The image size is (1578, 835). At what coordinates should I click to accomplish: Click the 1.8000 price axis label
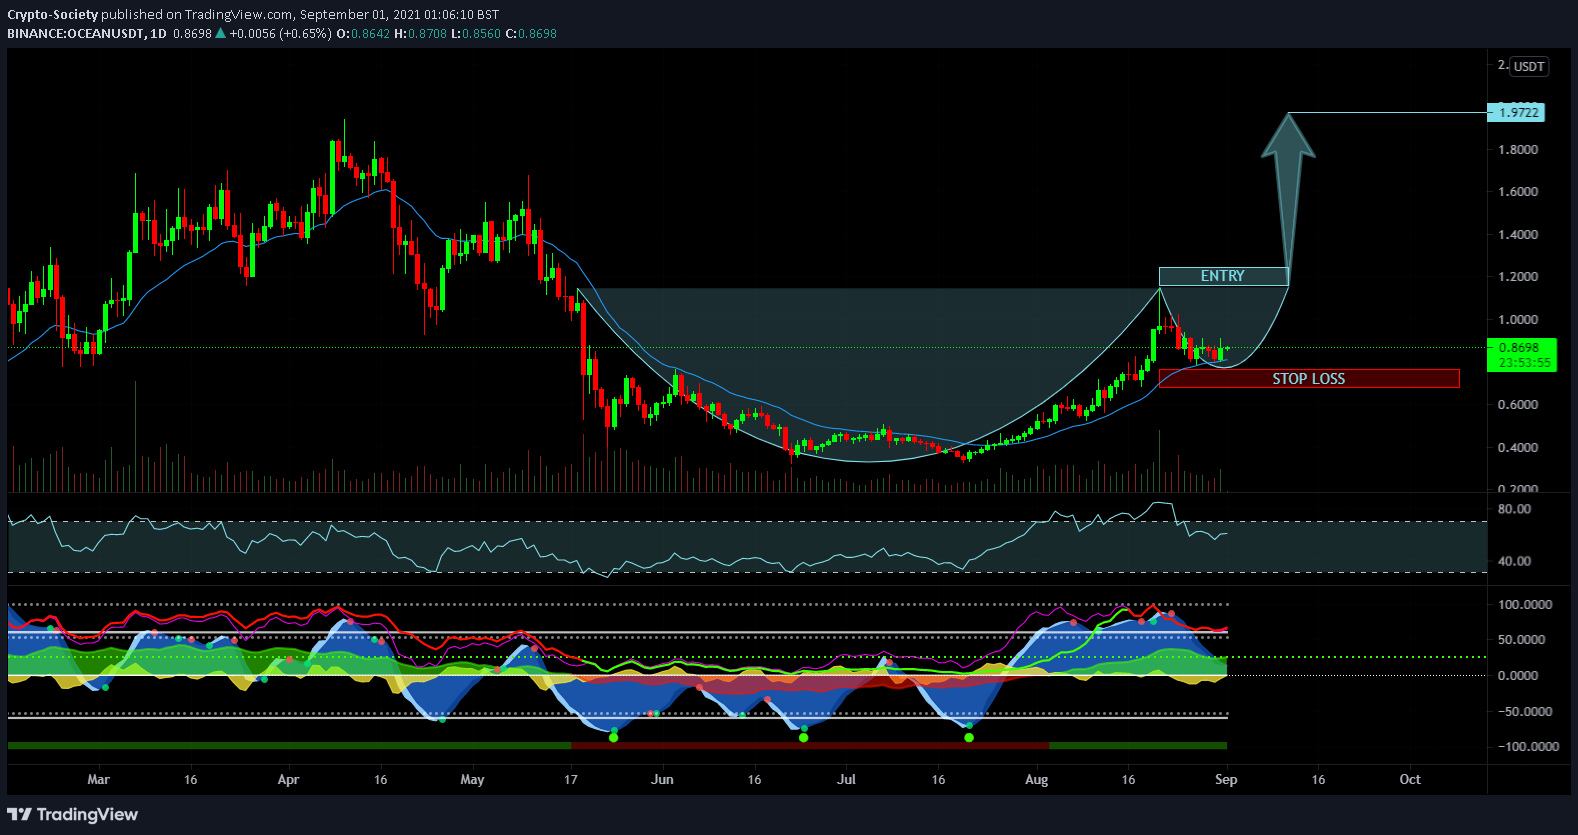[1517, 149]
